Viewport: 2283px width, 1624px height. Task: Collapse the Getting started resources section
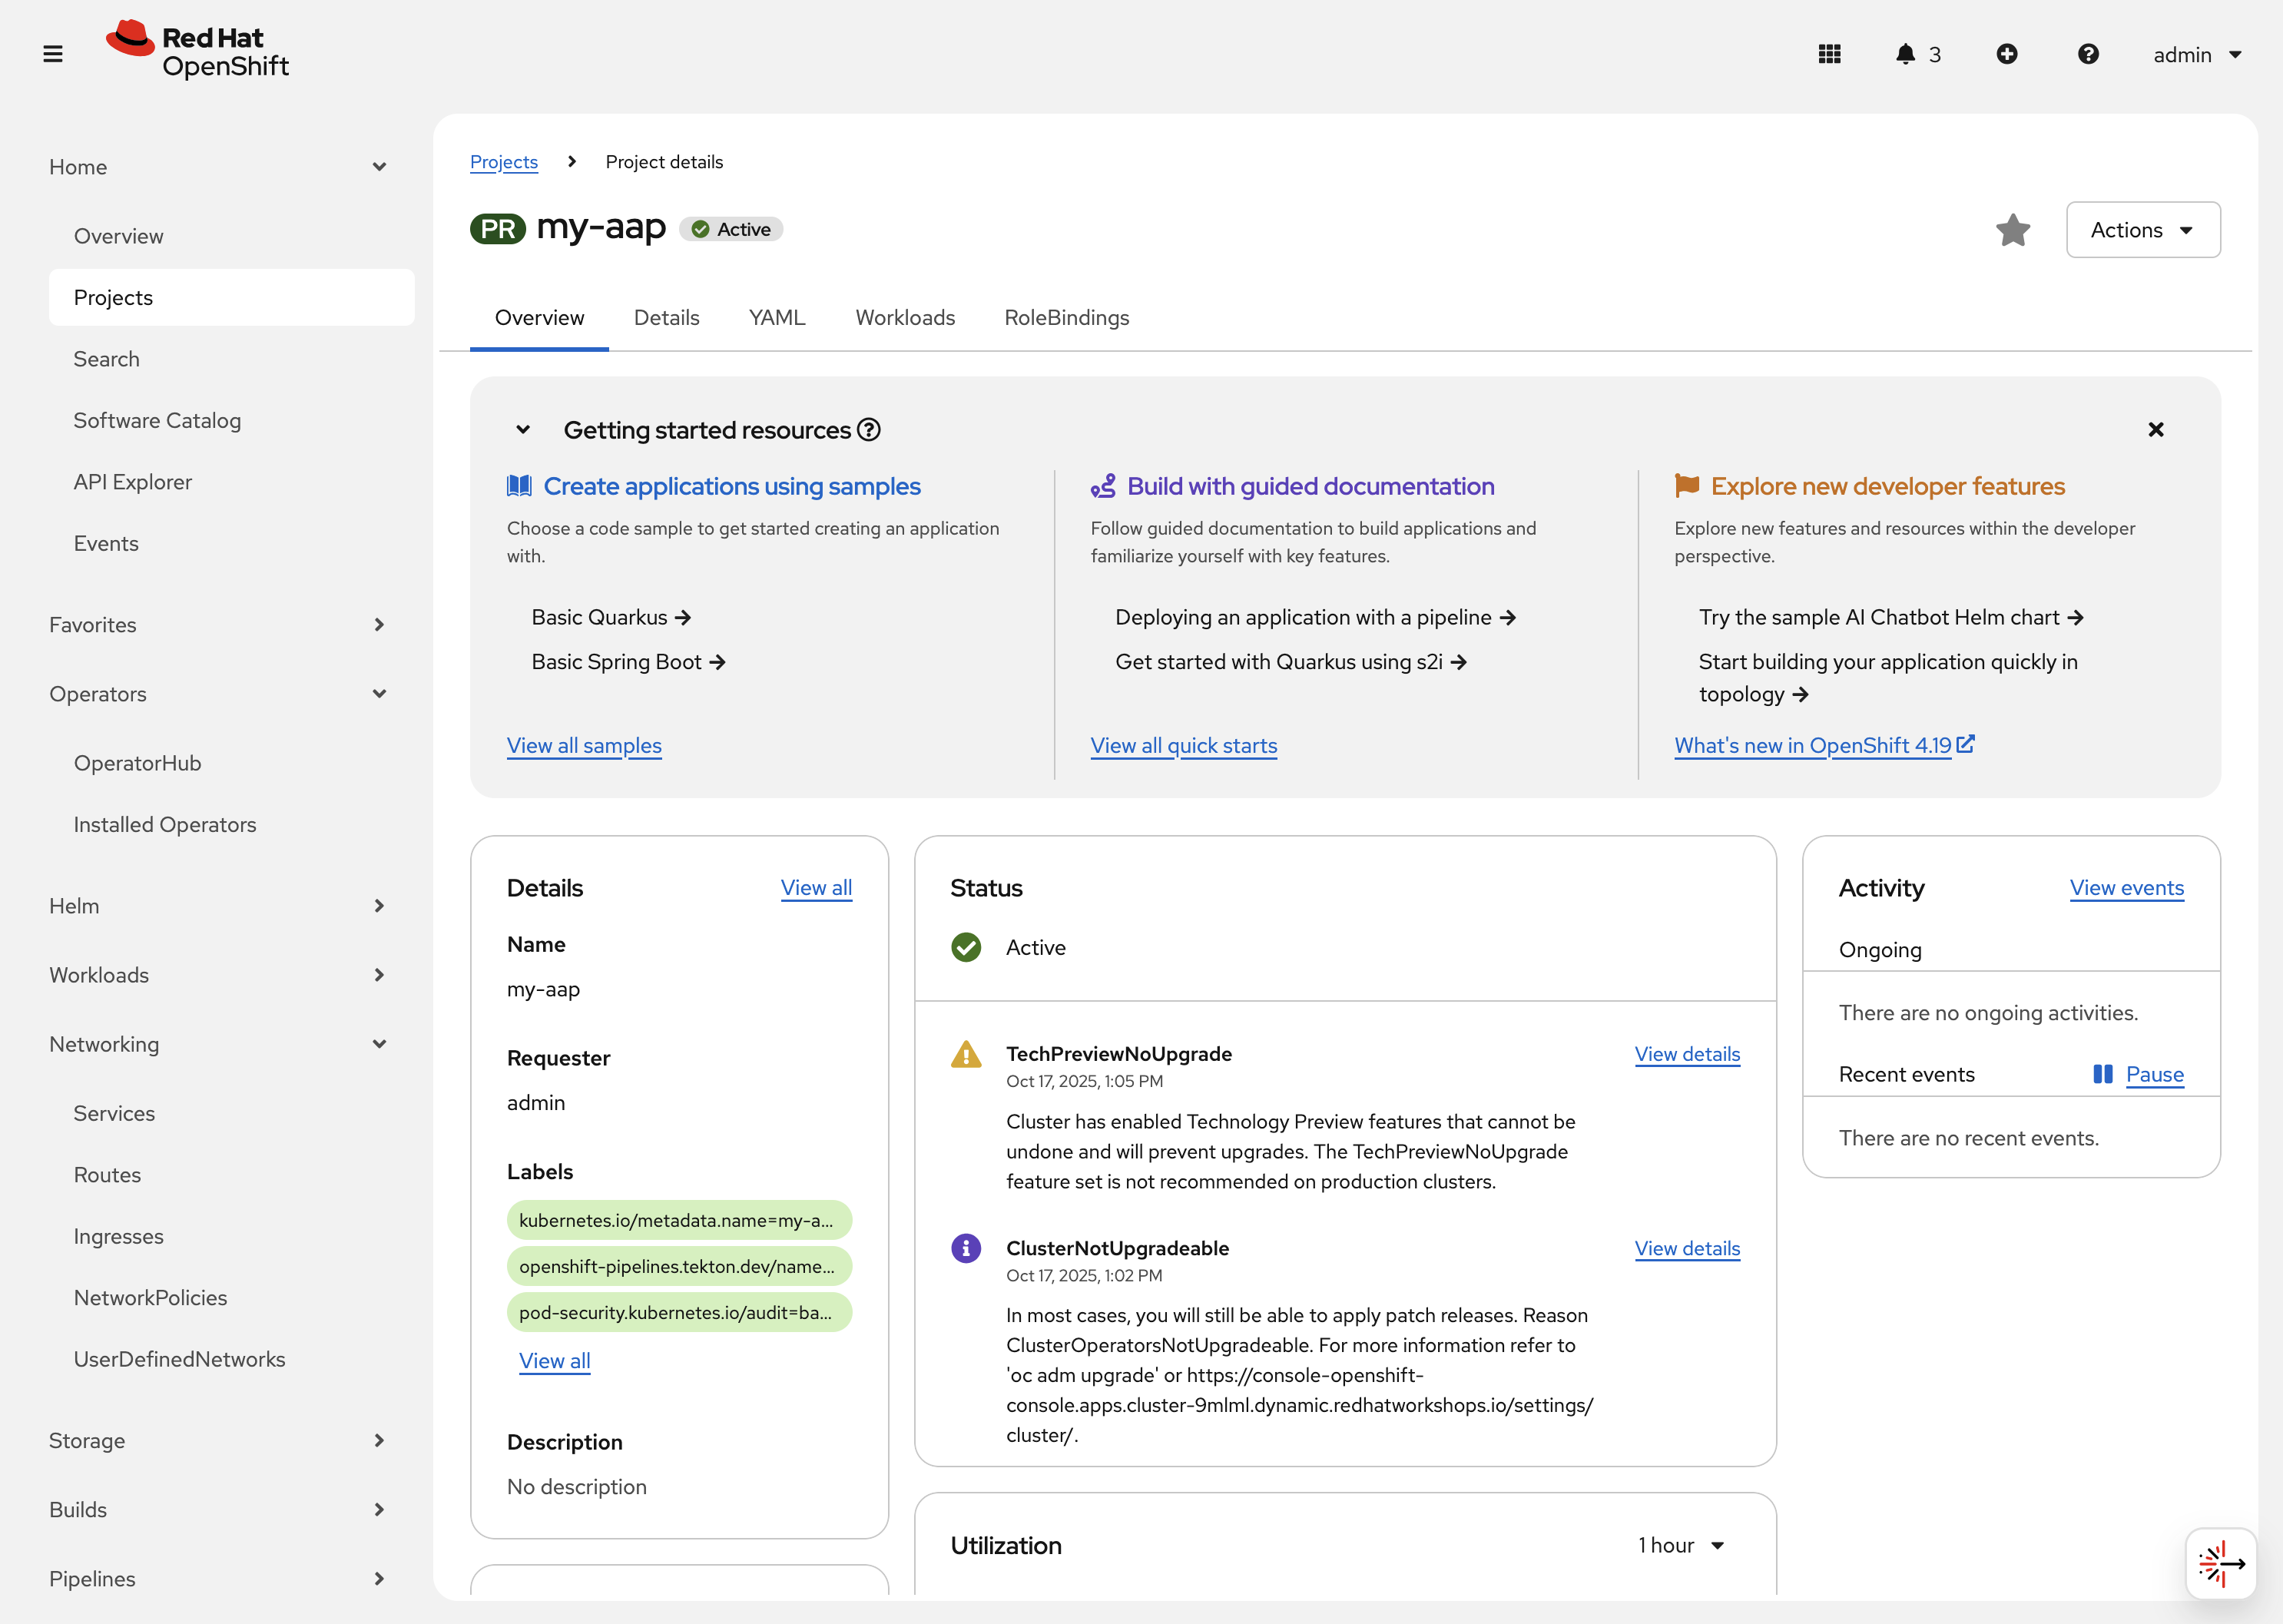coord(523,430)
